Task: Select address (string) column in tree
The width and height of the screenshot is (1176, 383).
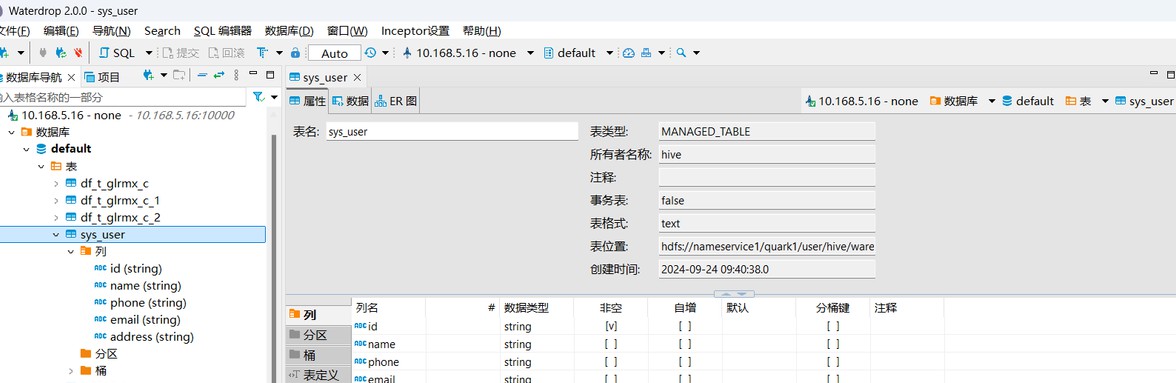Action: [152, 337]
